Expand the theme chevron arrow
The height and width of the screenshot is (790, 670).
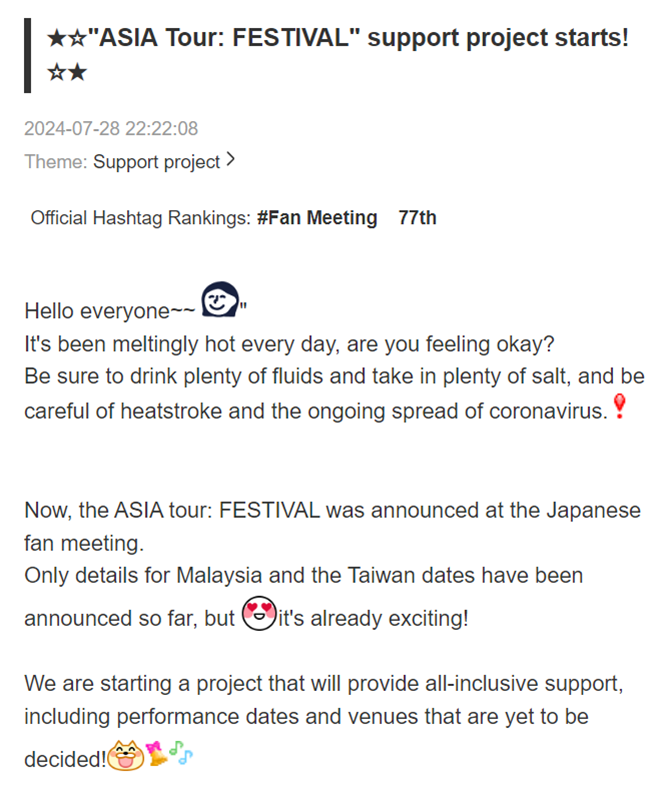click(x=230, y=159)
